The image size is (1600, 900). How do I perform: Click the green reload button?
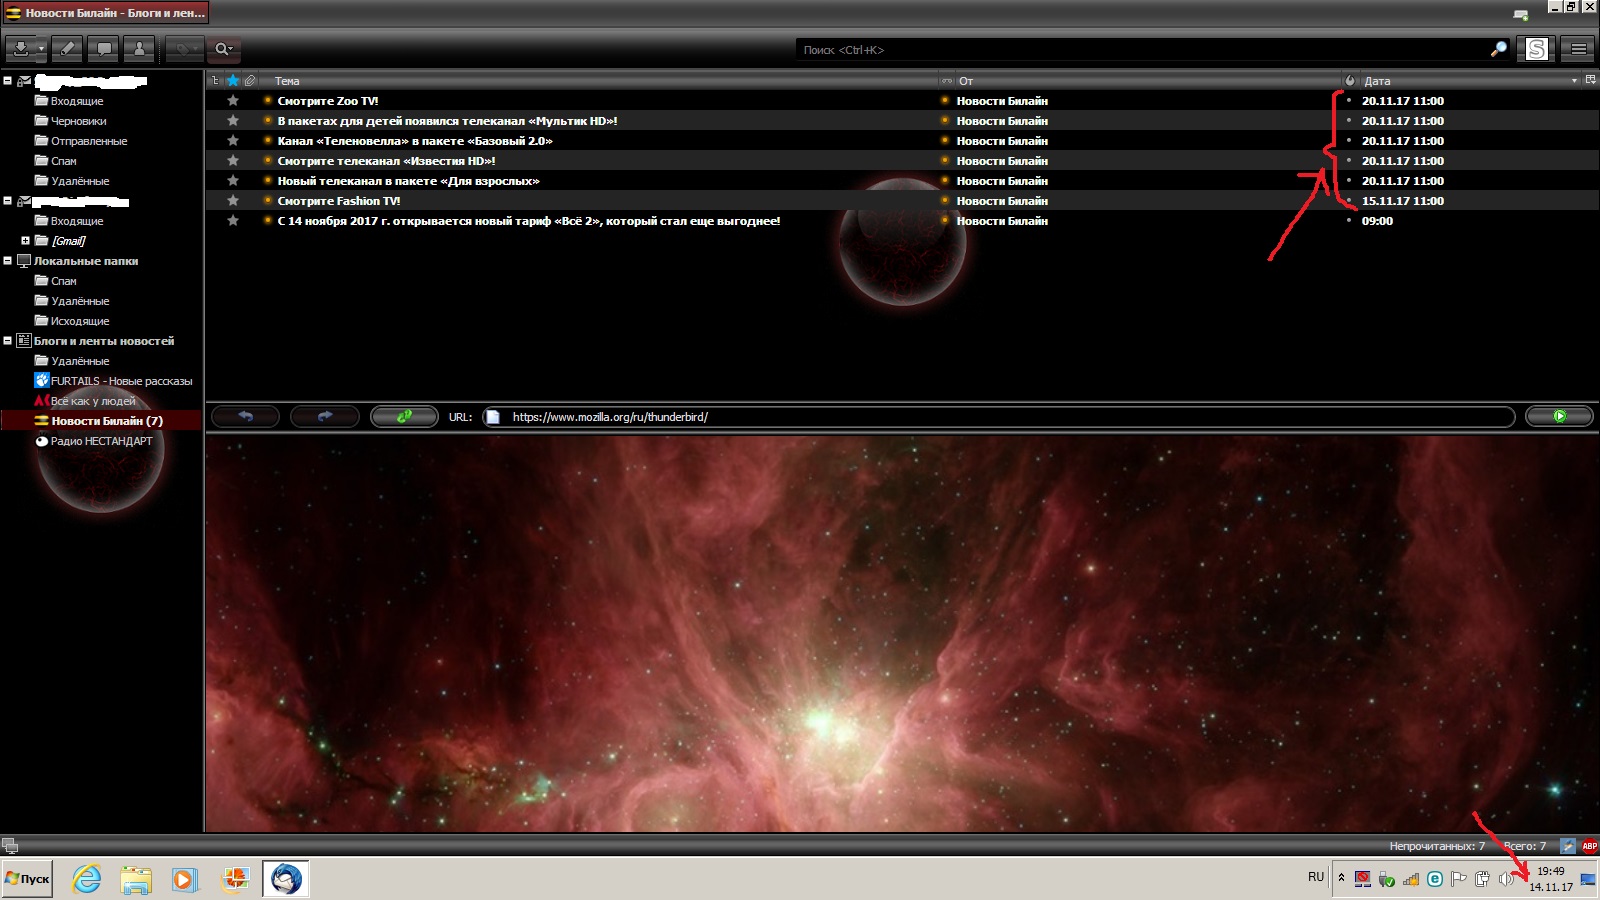(404, 416)
